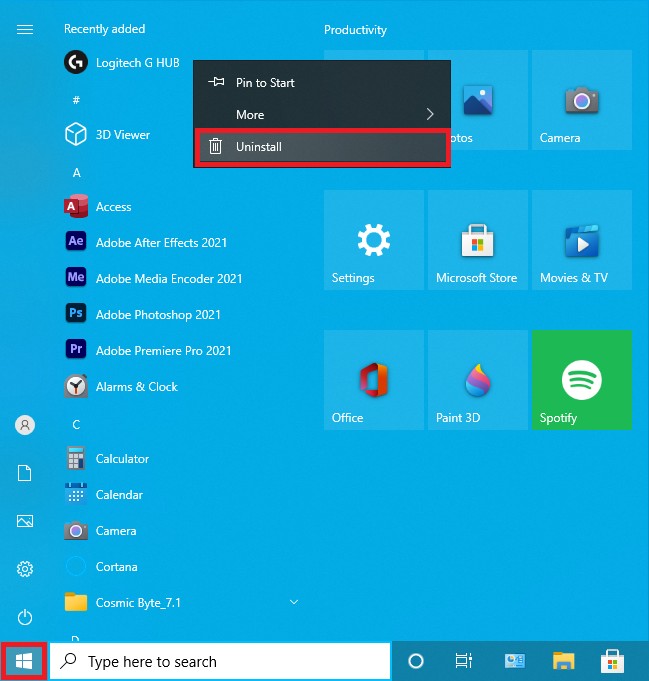This screenshot has height=681, width=649.
Task: Click the Productivity group title
Action: (x=355, y=30)
